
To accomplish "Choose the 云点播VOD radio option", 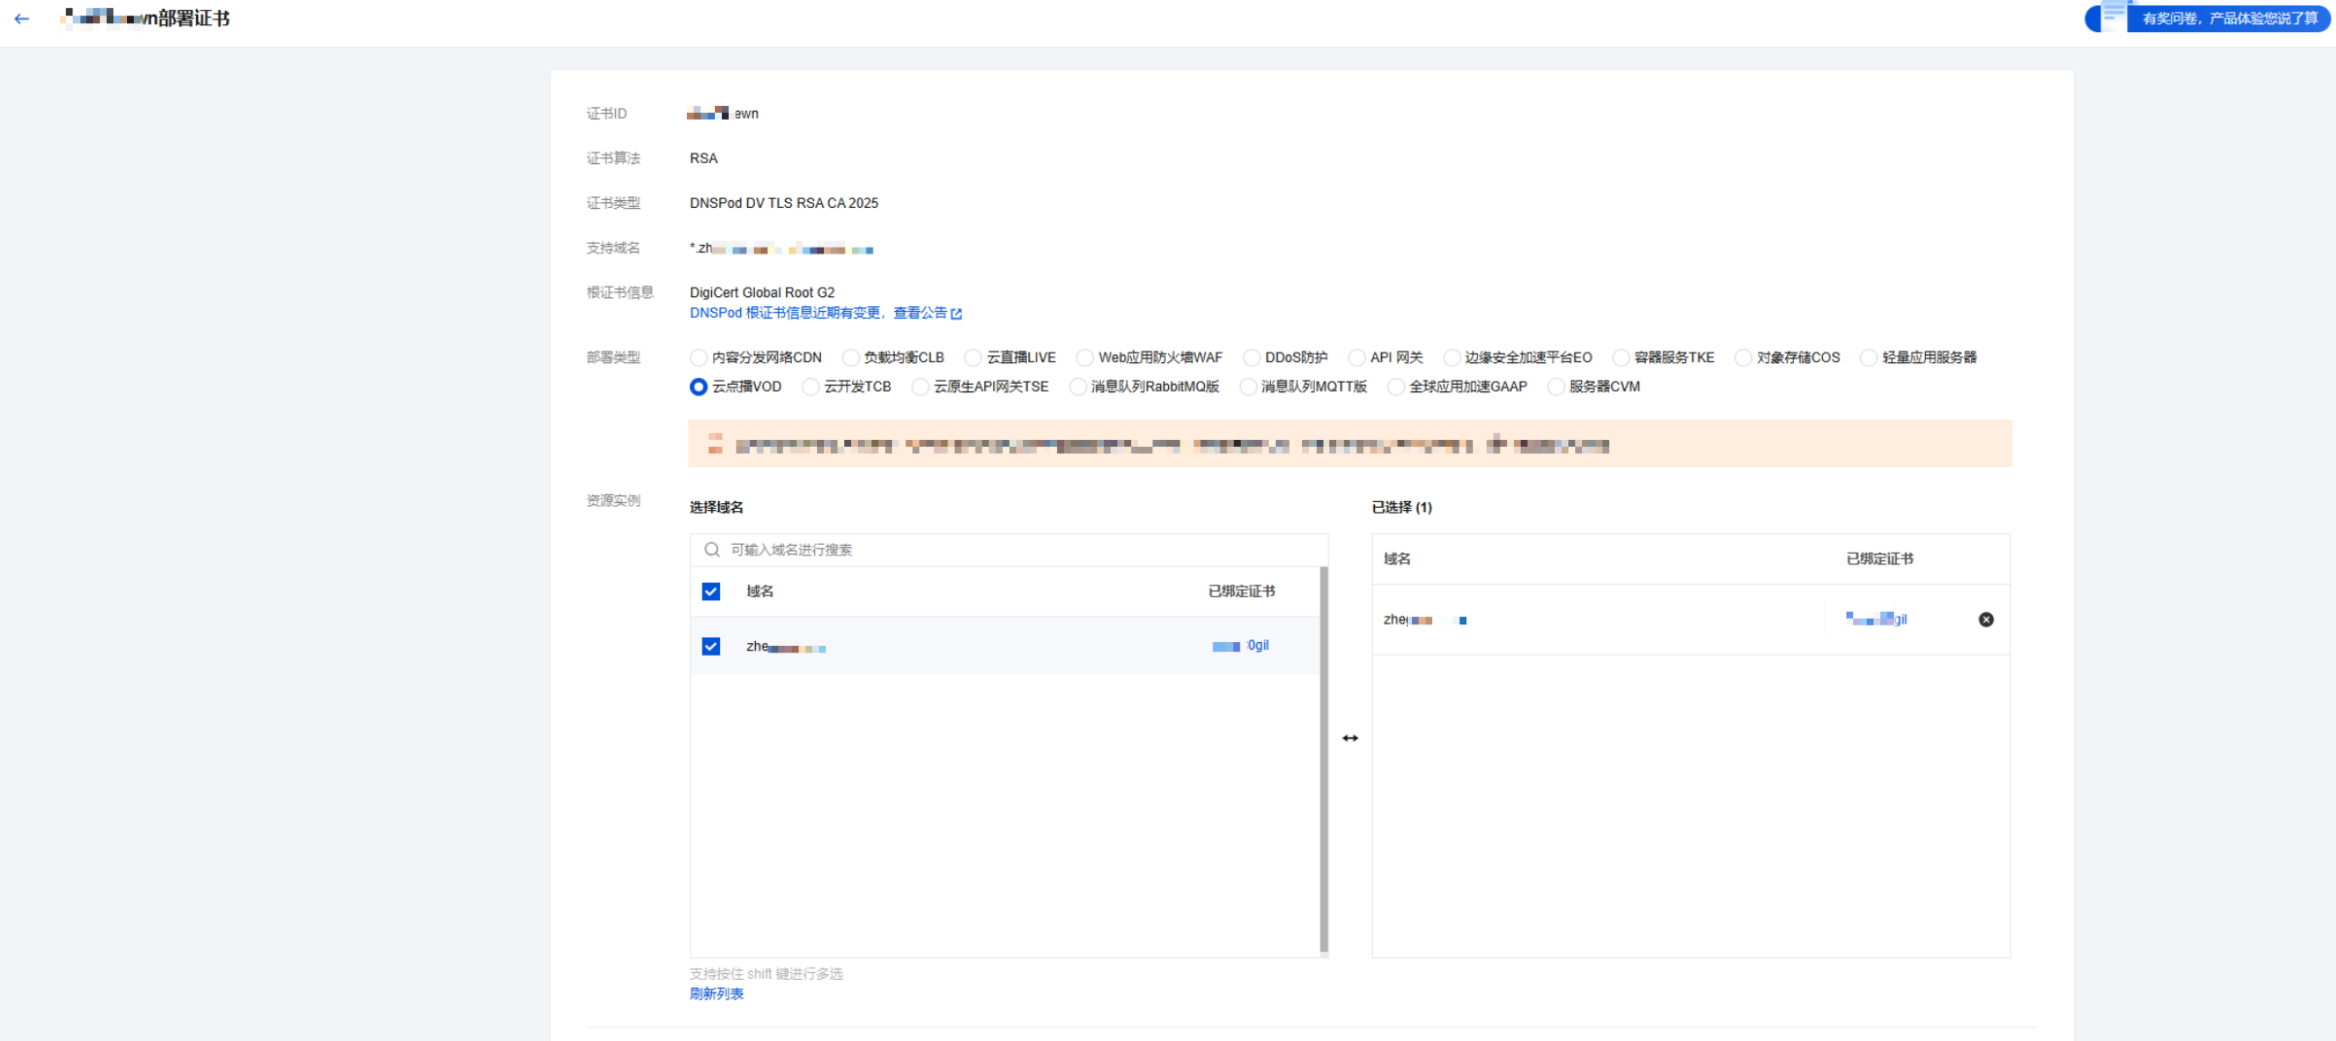I will (x=699, y=387).
